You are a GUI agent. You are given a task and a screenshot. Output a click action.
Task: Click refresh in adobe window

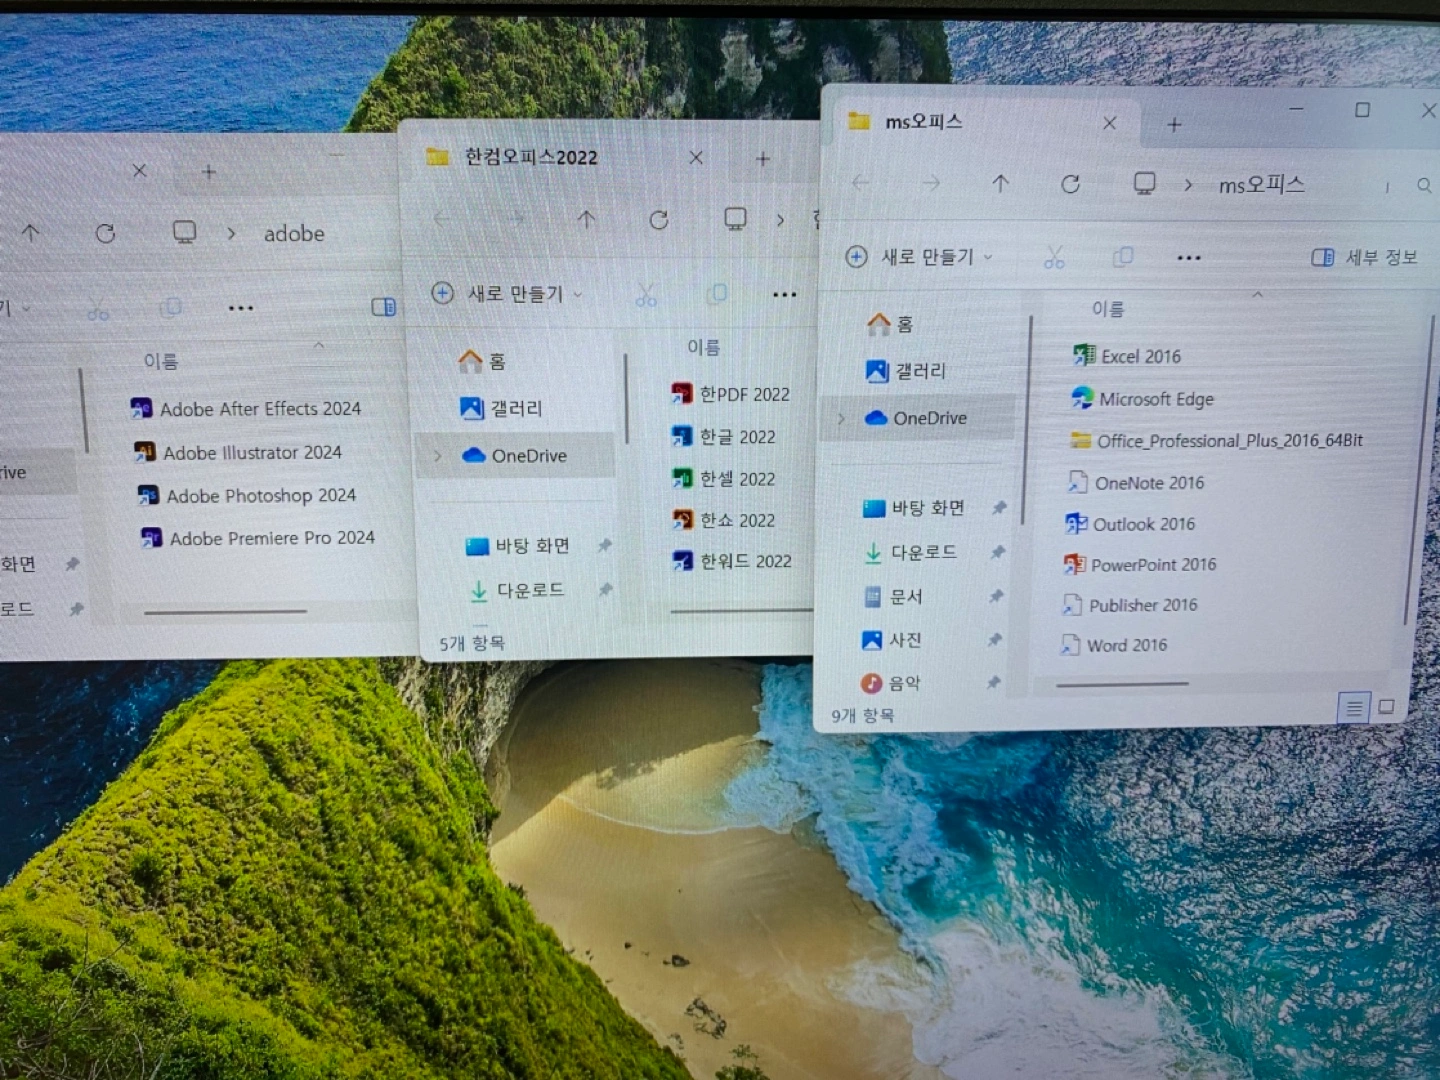coord(105,233)
